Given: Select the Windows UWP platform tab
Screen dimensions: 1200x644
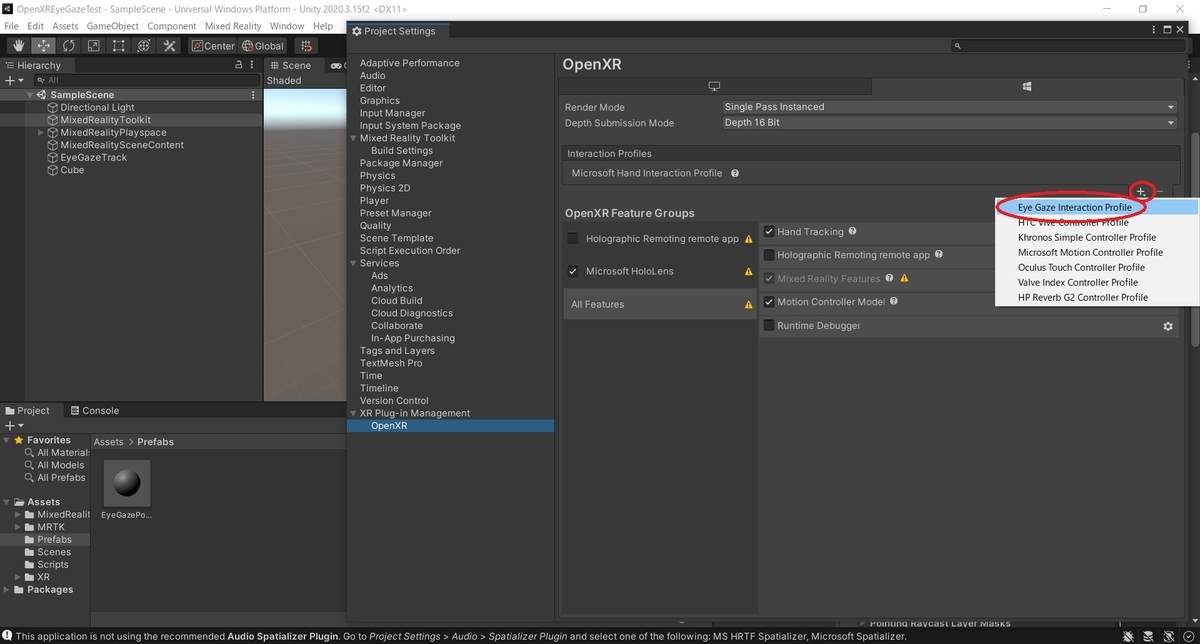Looking at the screenshot, I should [x=1027, y=87].
